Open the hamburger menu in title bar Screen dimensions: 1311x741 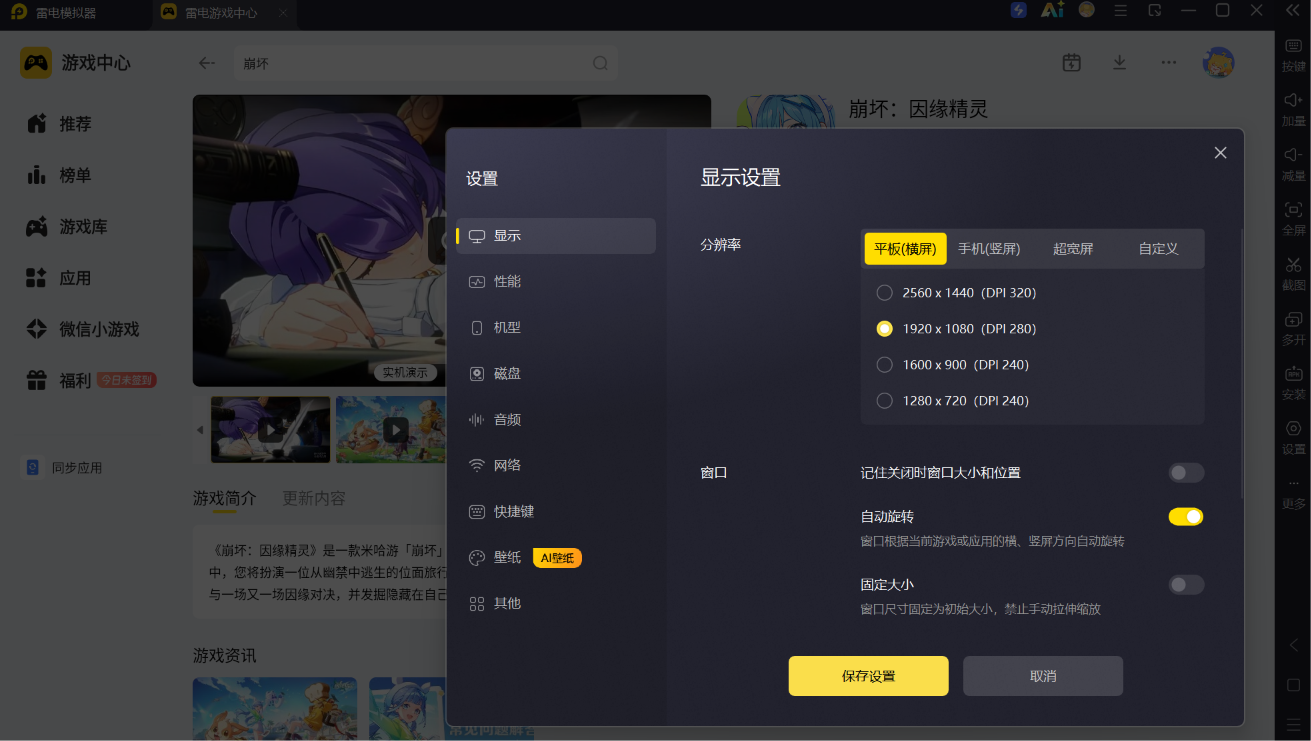click(x=1120, y=10)
